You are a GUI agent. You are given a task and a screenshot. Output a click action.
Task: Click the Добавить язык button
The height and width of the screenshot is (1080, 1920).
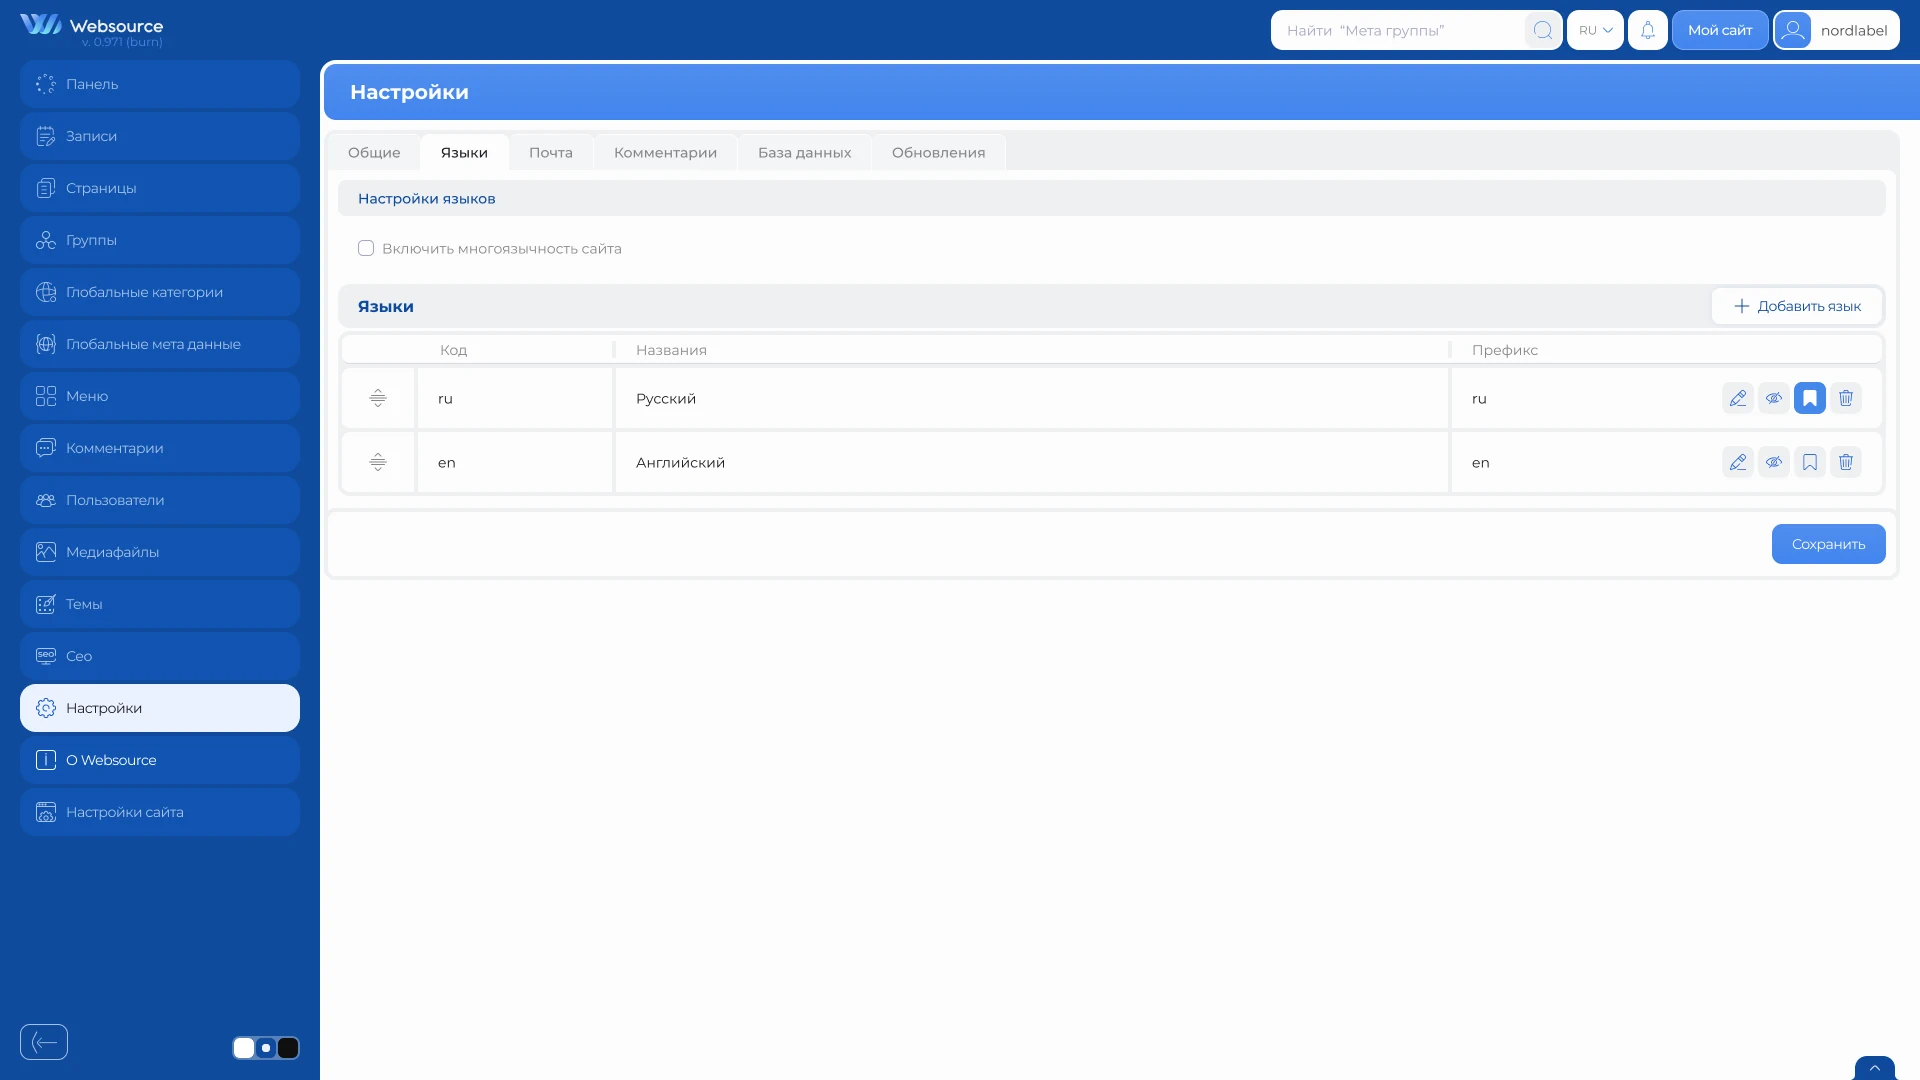coord(1797,306)
